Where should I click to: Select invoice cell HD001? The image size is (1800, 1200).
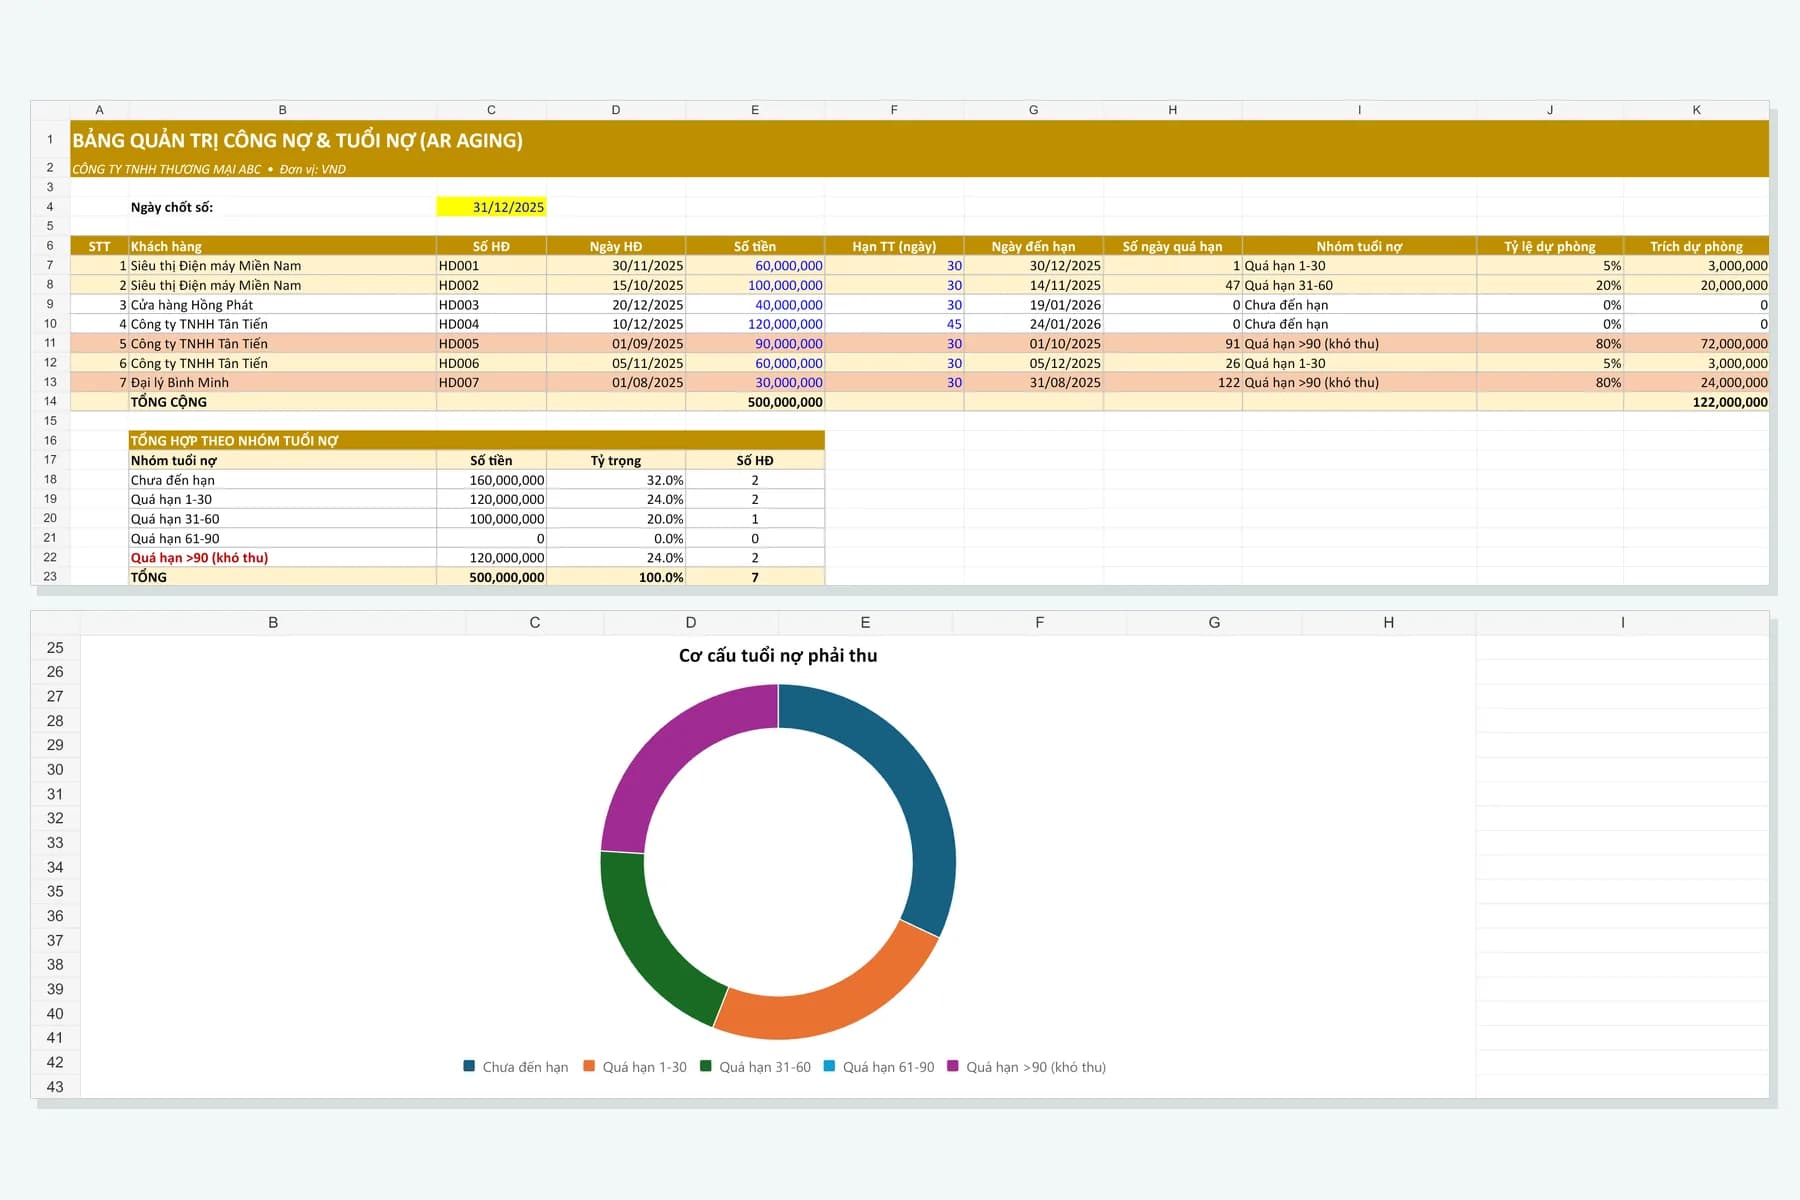coord(491,266)
